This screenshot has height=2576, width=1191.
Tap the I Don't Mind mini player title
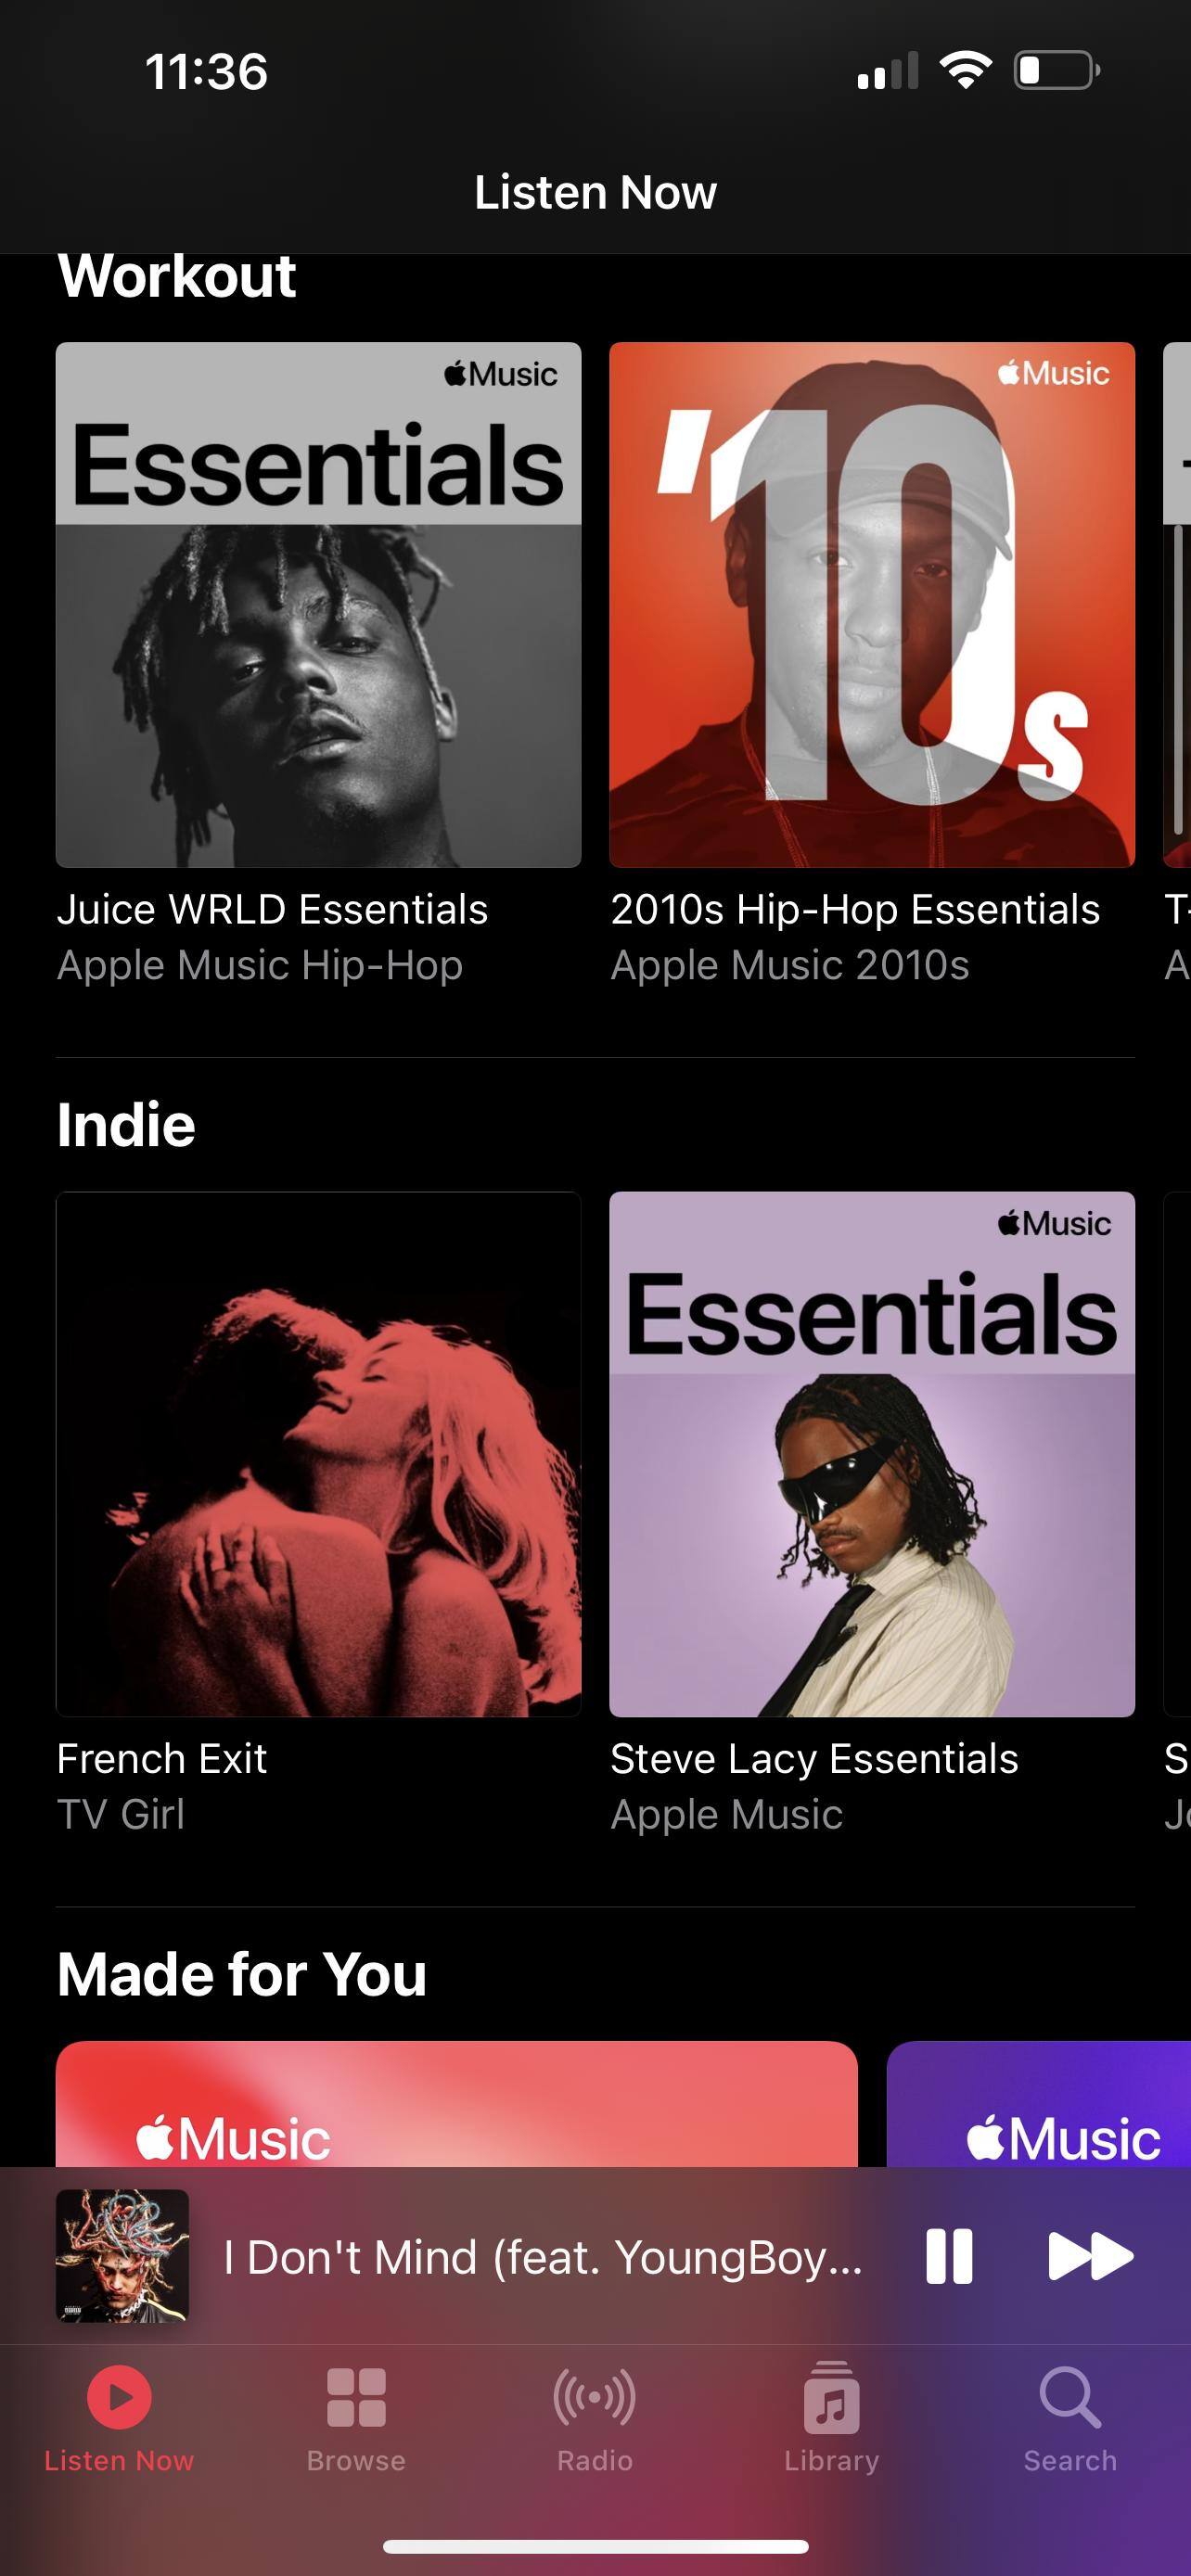click(543, 2257)
